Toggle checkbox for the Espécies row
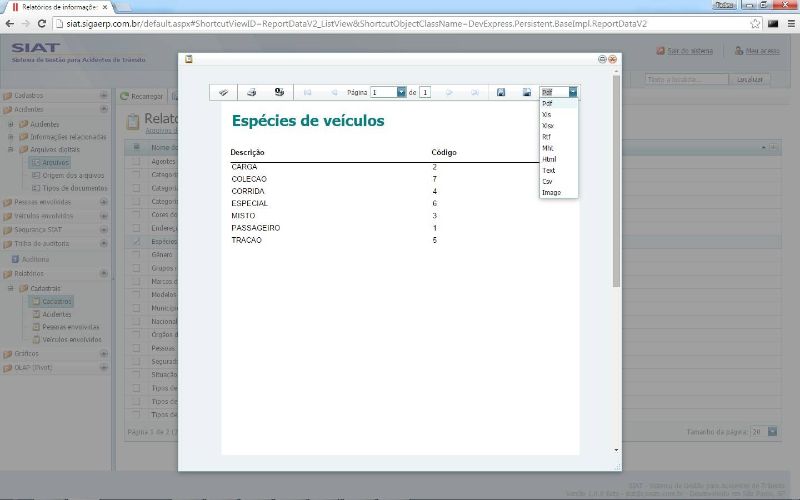800x500 pixels. pos(136,241)
